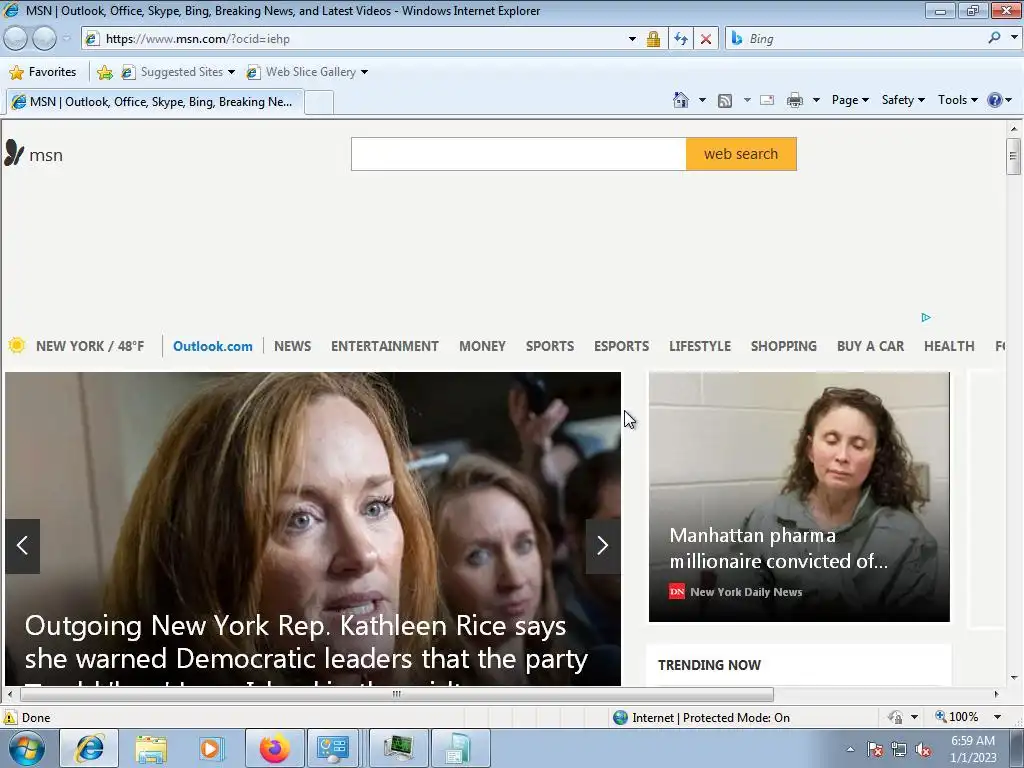Click the AdChoices triangle icon

(926, 317)
